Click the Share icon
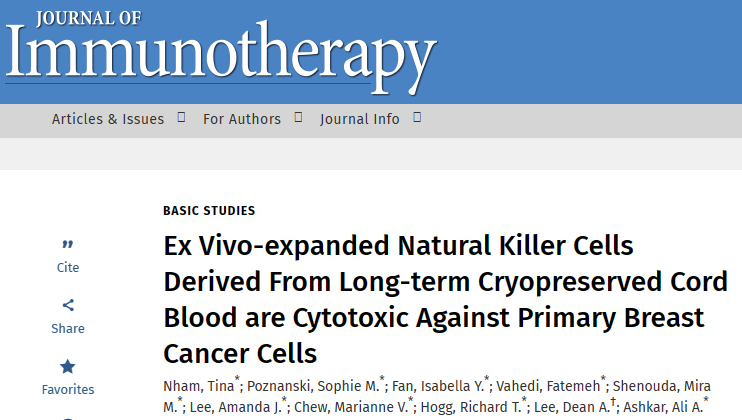The height and width of the screenshot is (420, 742). coord(68,305)
